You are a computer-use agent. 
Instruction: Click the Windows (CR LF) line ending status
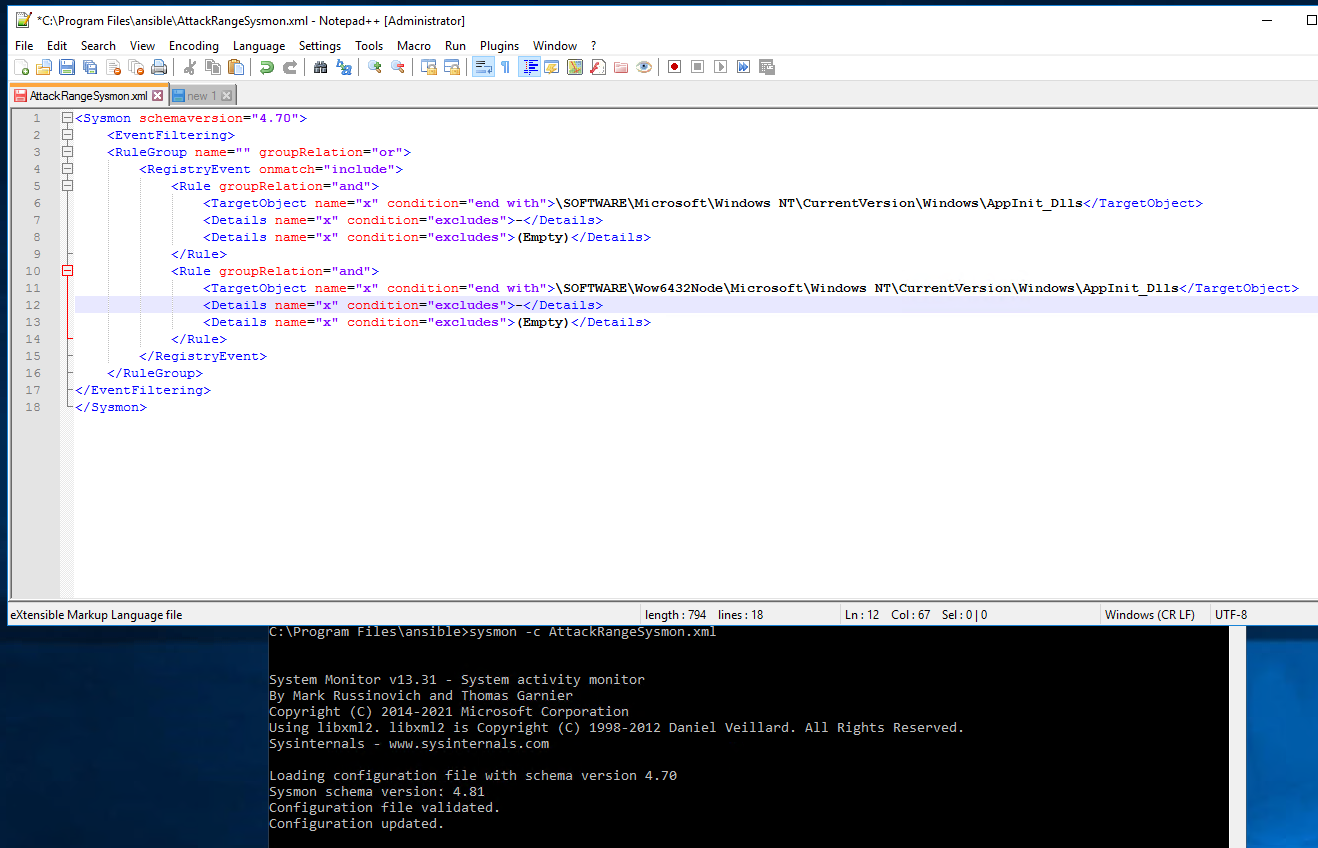(1149, 615)
